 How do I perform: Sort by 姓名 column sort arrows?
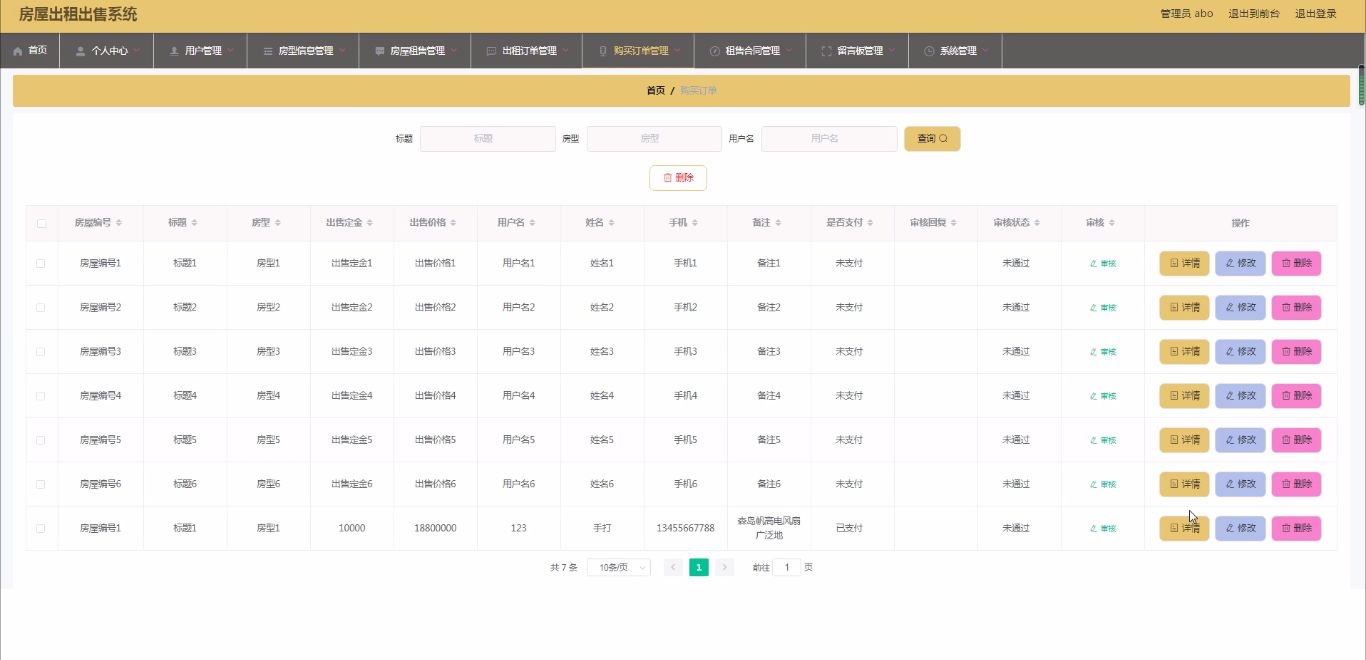coord(613,223)
